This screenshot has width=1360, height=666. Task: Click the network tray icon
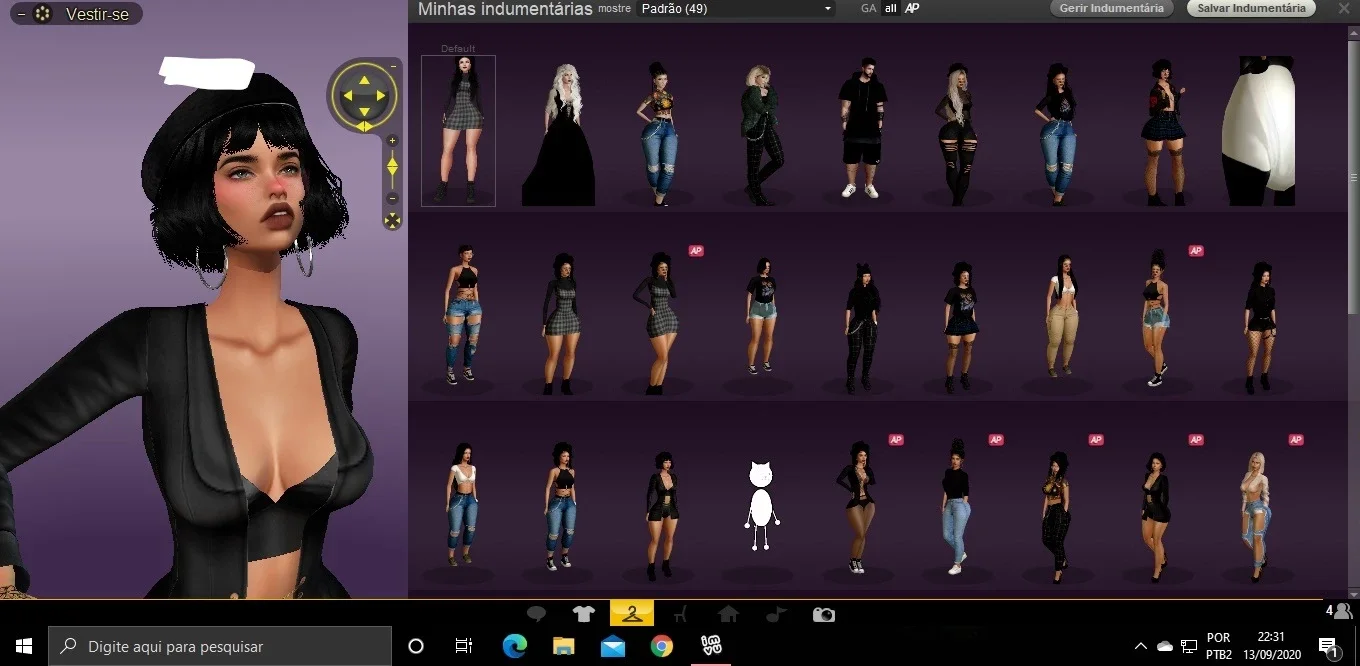coord(1189,647)
